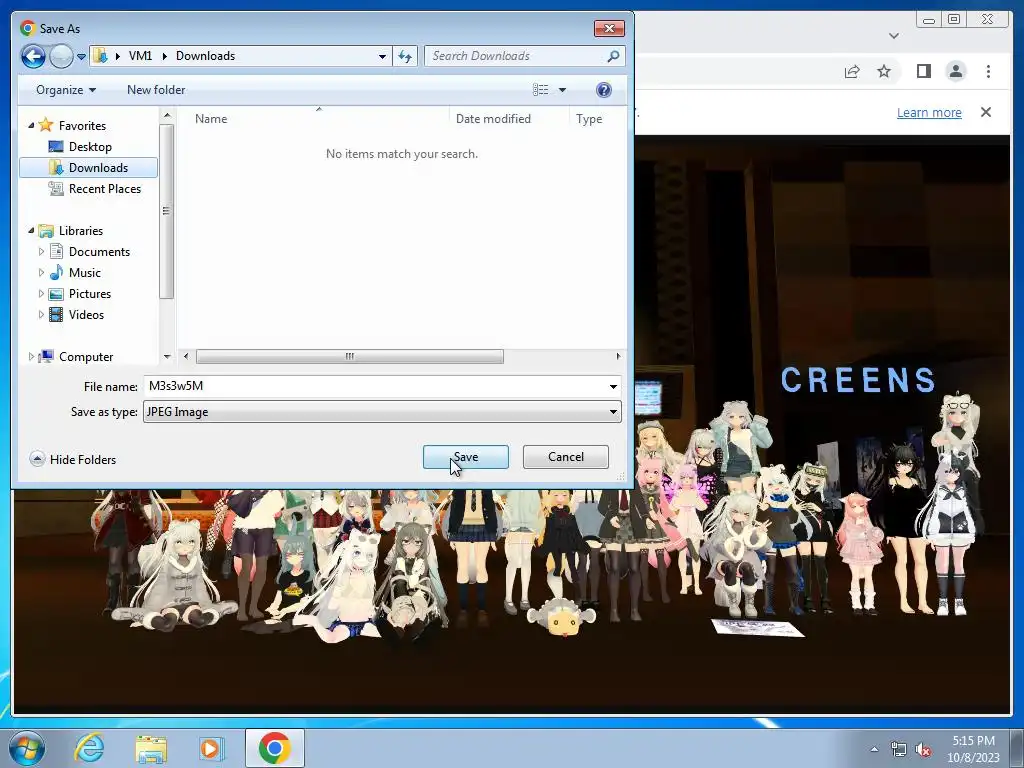The image size is (1024, 768).
Task: Click the navigation pane scroll down arrow
Action: (x=167, y=357)
